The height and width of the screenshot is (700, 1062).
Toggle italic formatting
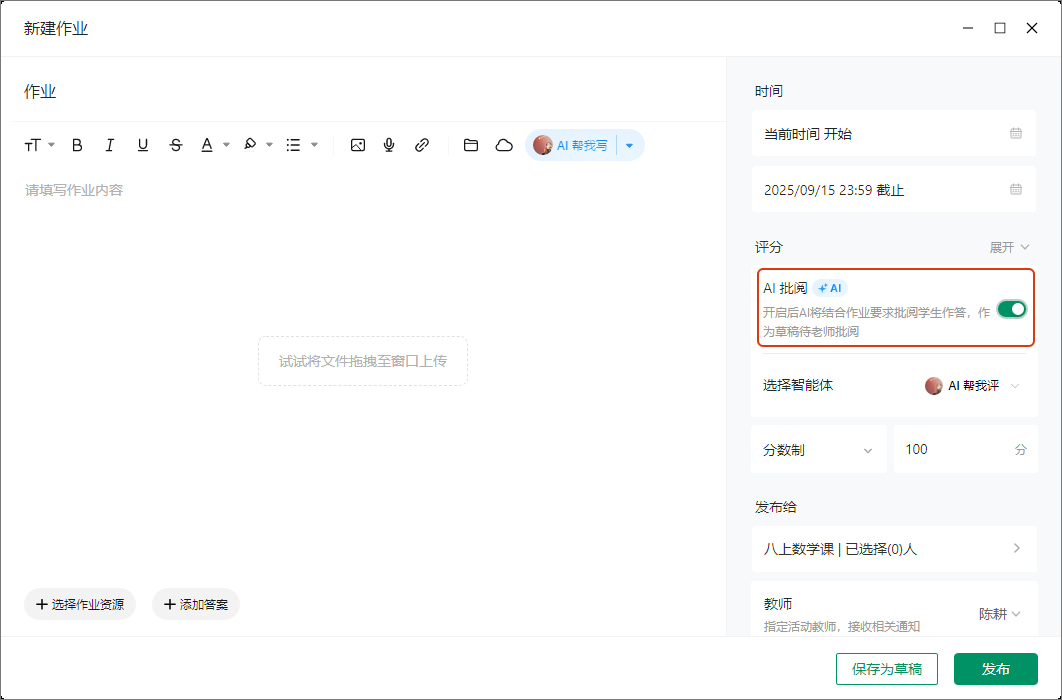pyautogui.click(x=110, y=145)
